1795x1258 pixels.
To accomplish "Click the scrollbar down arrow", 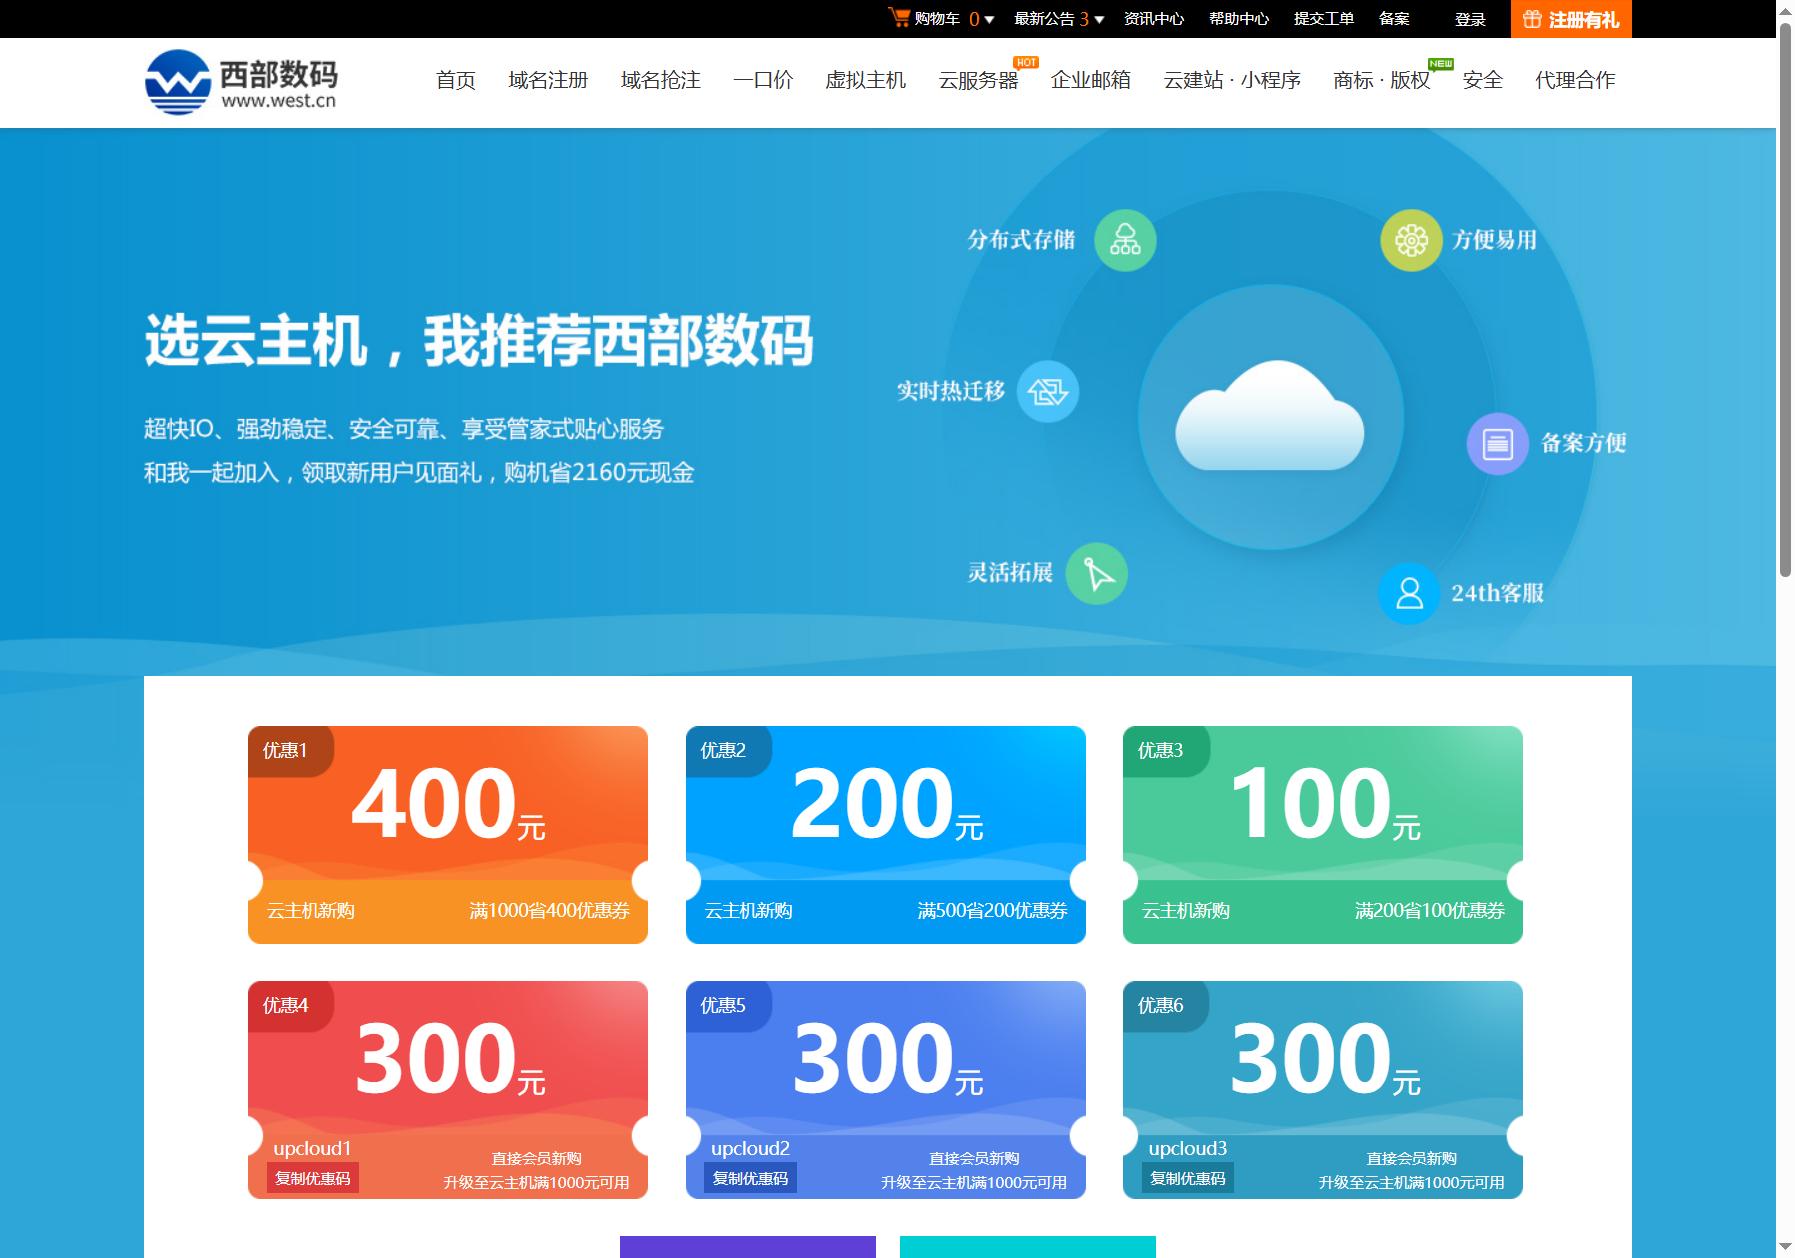I will coord(1785,1247).
